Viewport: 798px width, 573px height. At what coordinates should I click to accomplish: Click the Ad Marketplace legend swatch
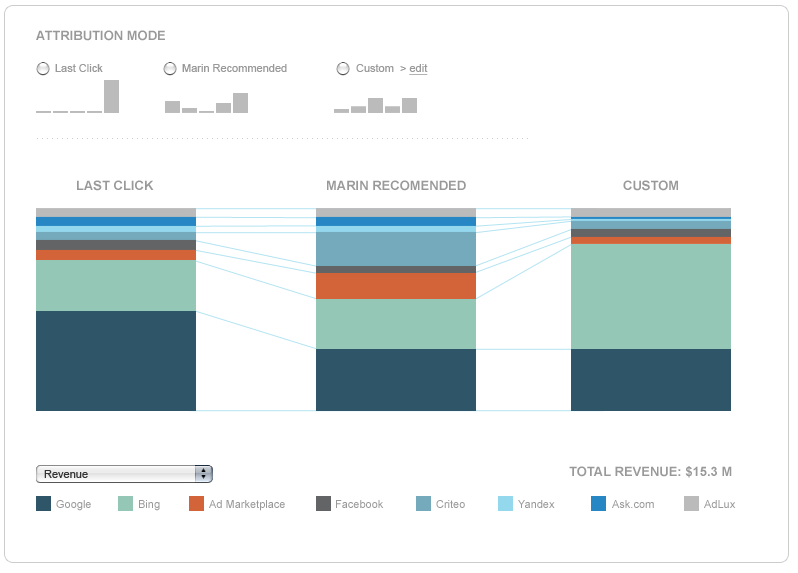(196, 504)
